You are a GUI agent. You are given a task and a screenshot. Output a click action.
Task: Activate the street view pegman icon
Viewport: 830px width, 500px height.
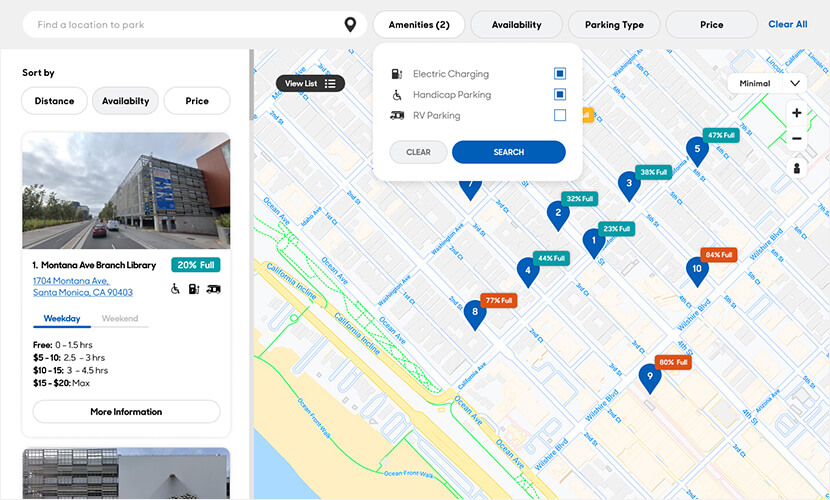[x=796, y=168]
